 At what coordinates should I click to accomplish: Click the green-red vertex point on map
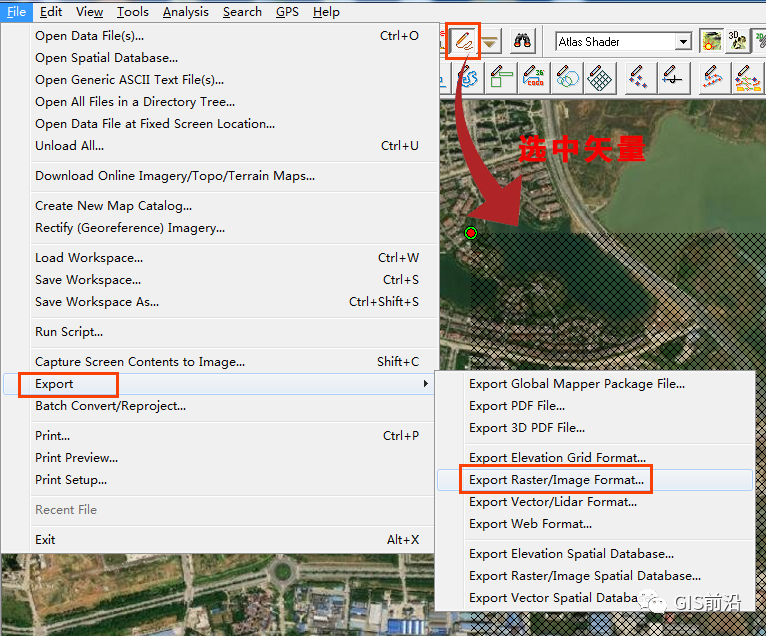[471, 233]
